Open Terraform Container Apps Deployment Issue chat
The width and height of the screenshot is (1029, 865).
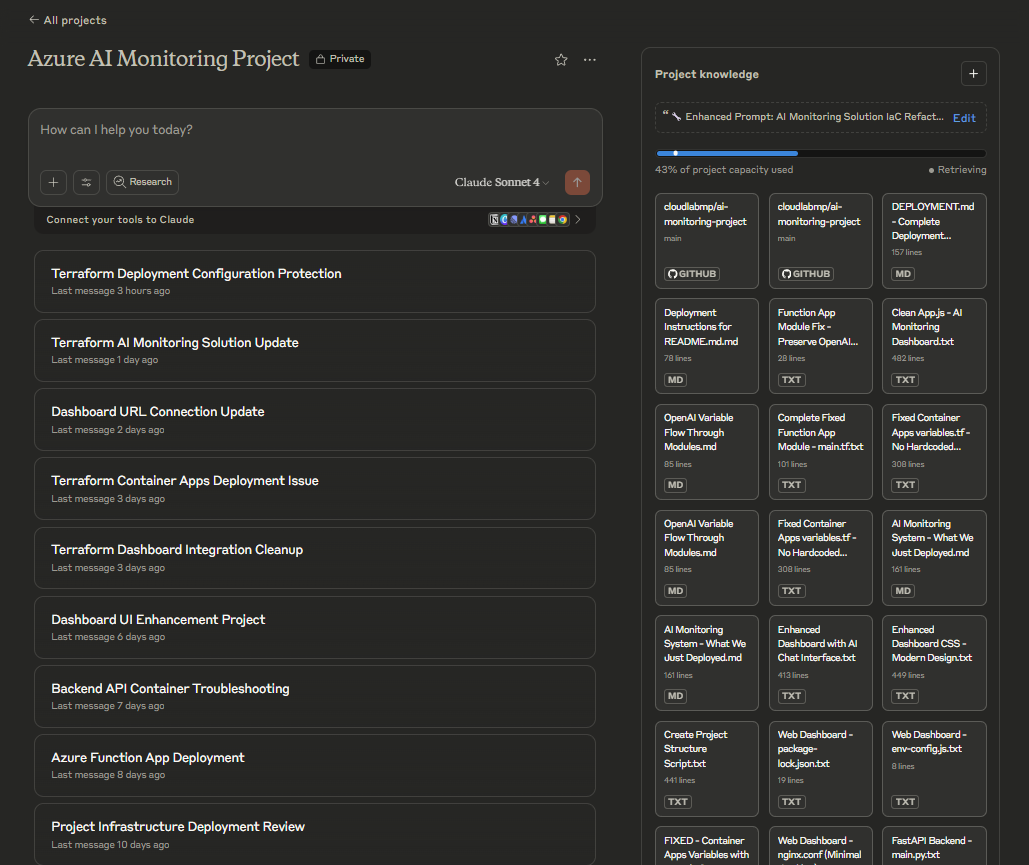coord(315,489)
